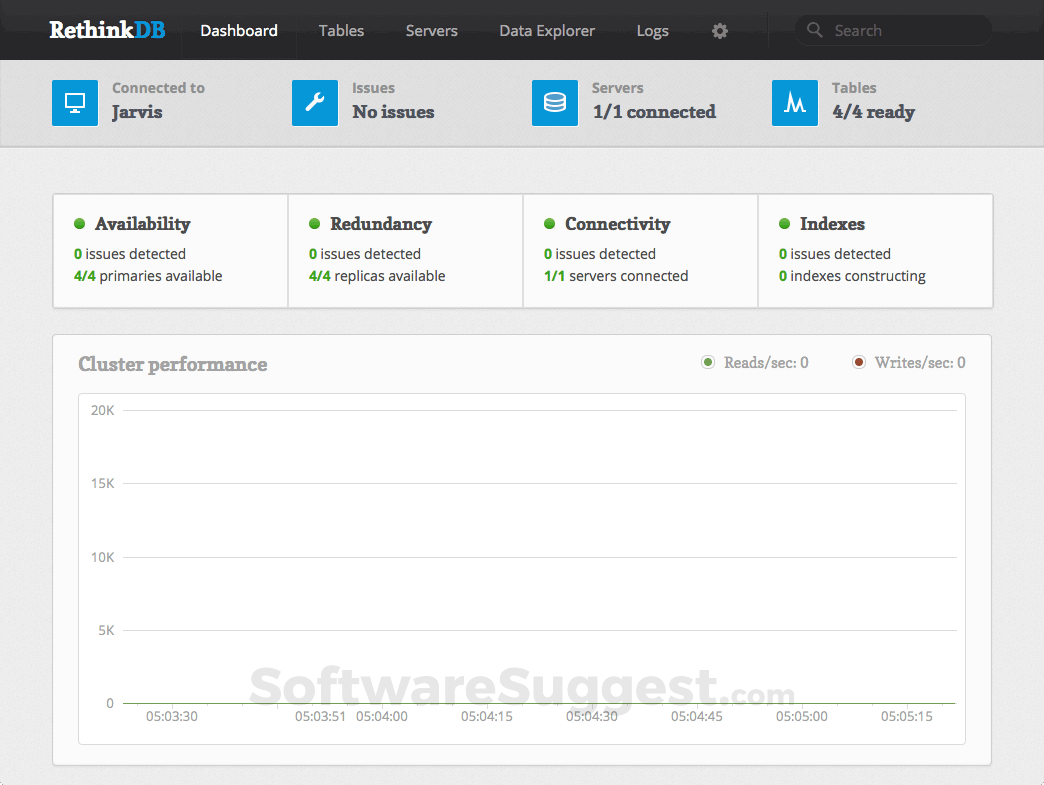Open the Logs page
Screen dimensions: 1044x785
pyautogui.click(x=652, y=31)
